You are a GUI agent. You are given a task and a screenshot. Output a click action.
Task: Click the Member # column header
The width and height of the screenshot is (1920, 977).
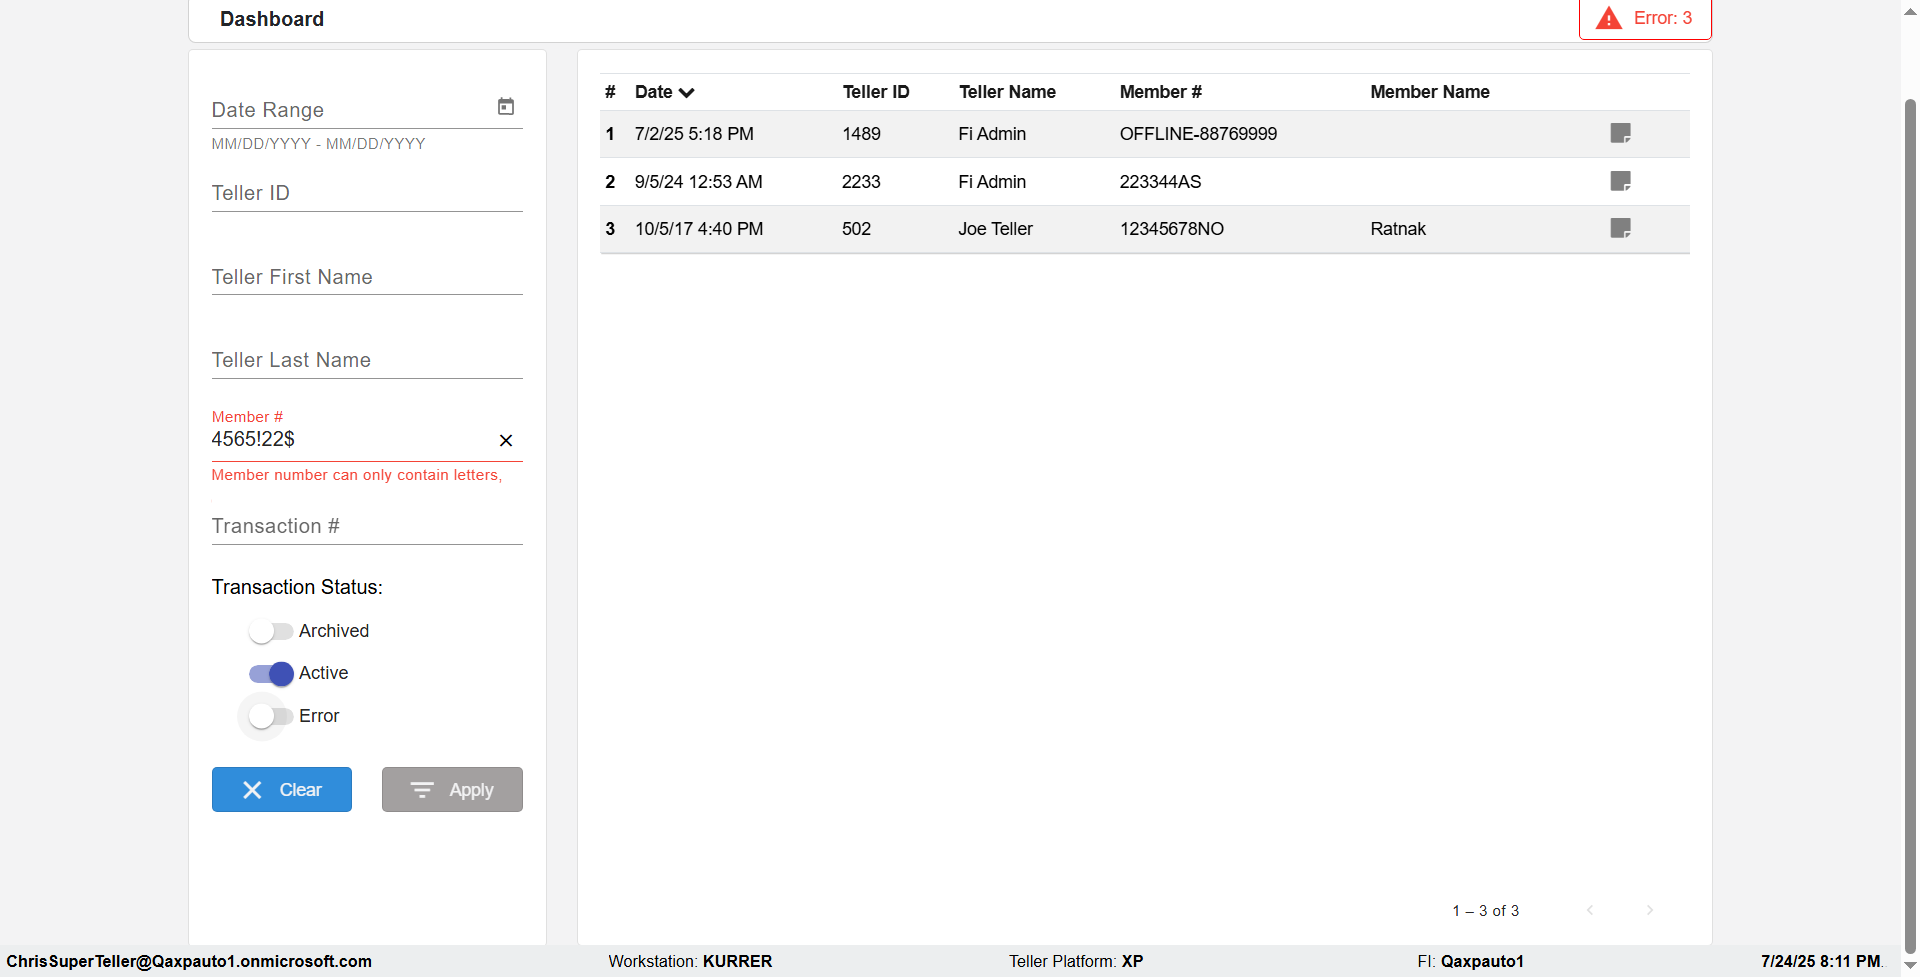point(1160,92)
